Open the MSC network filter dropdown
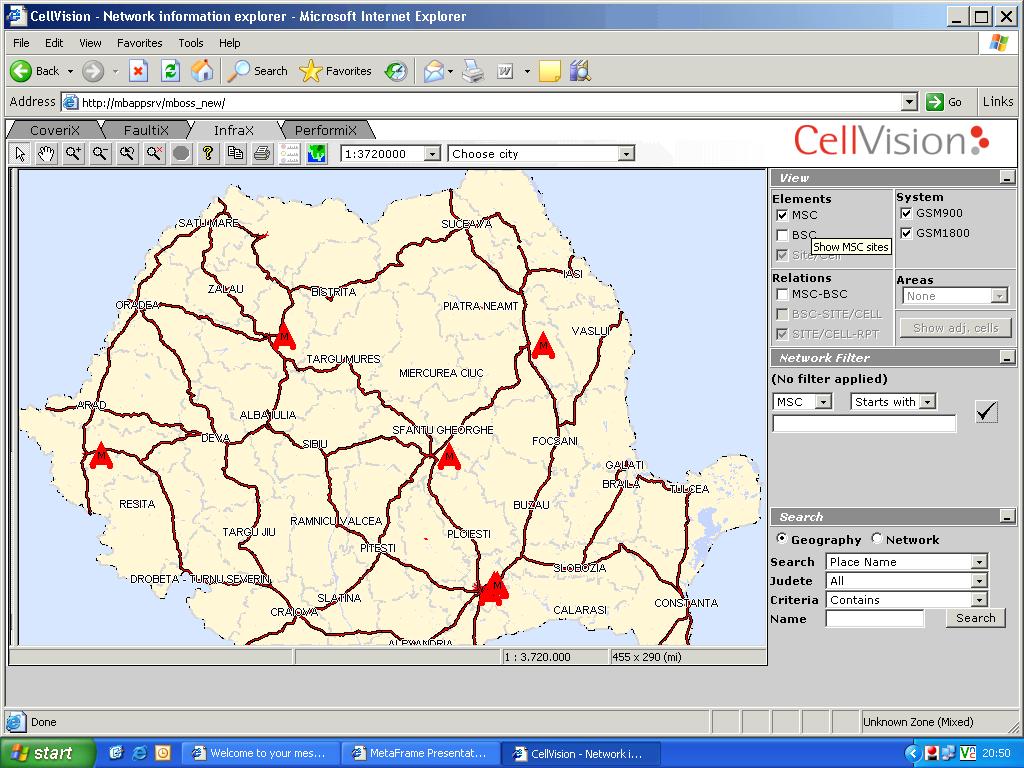This screenshot has height=768, width=1024. (x=824, y=402)
